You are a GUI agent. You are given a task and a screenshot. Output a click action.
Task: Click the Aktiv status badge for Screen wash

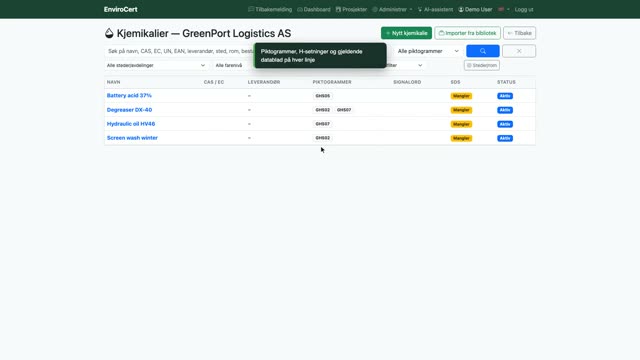[505, 138]
